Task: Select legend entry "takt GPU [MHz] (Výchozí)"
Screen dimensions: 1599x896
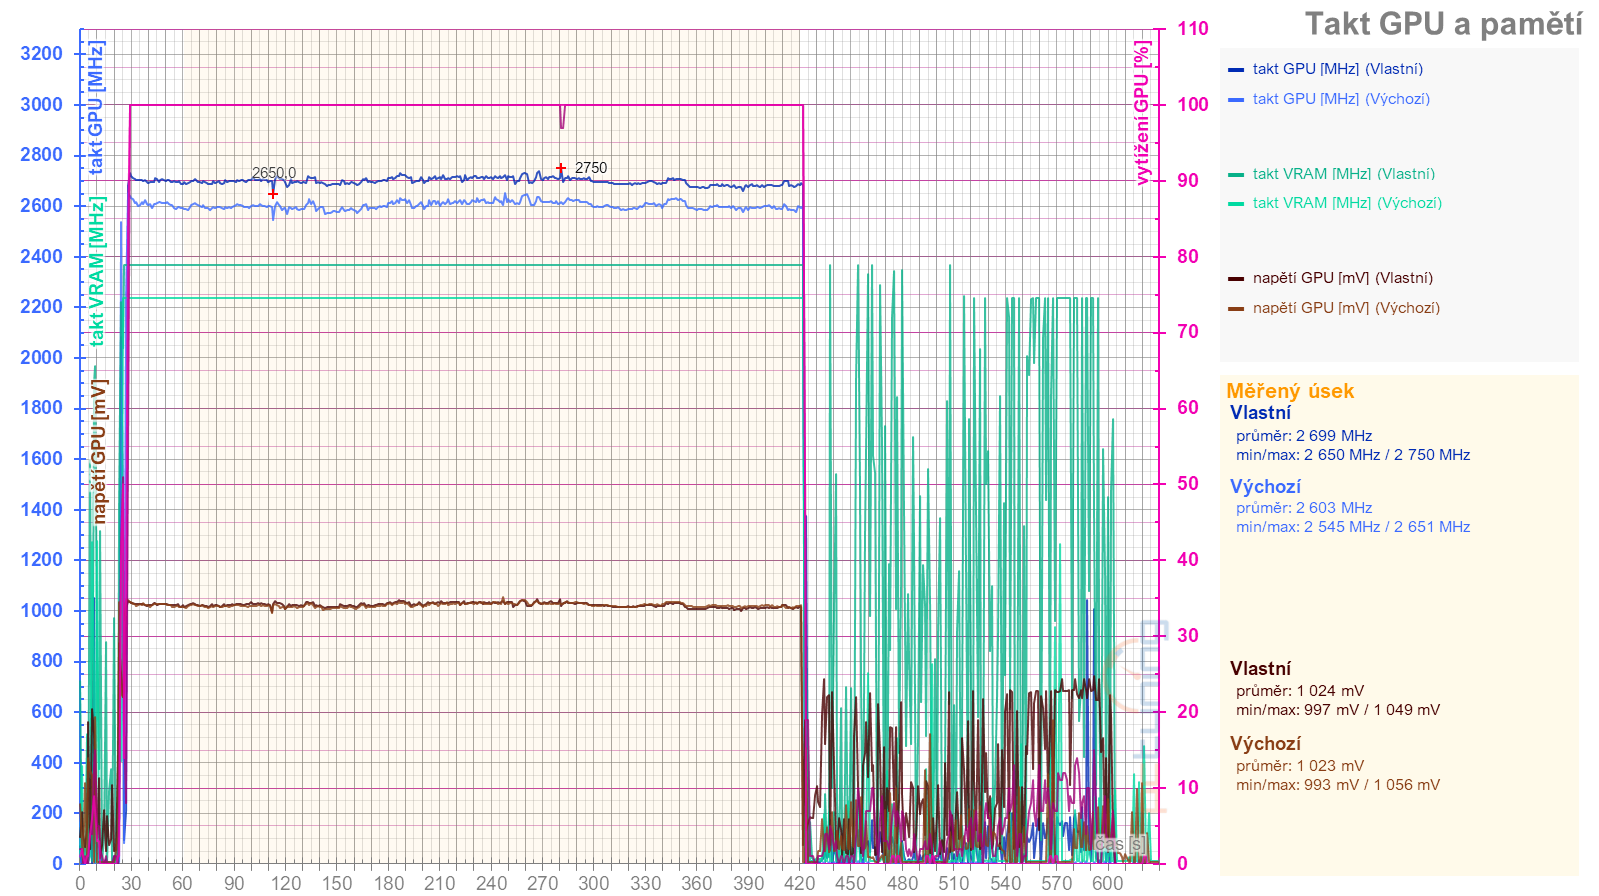Action: [x=1341, y=99]
